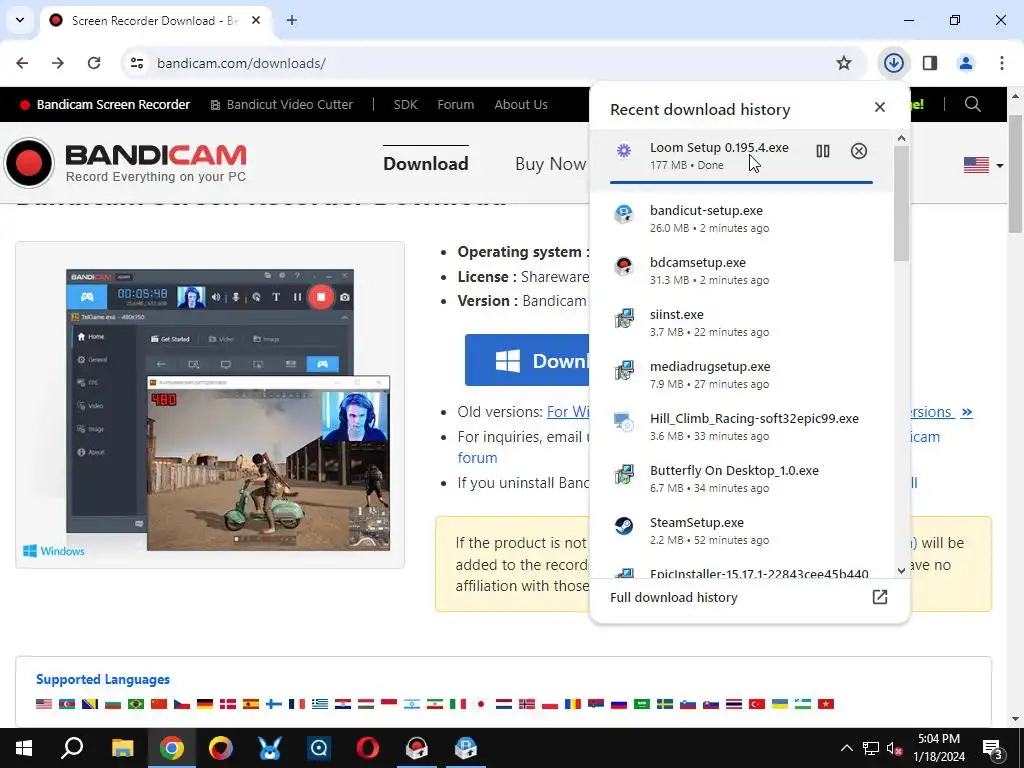Click the Old versions For Windows link
Viewport: 1024px width, 768px height.
[x=568, y=412]
